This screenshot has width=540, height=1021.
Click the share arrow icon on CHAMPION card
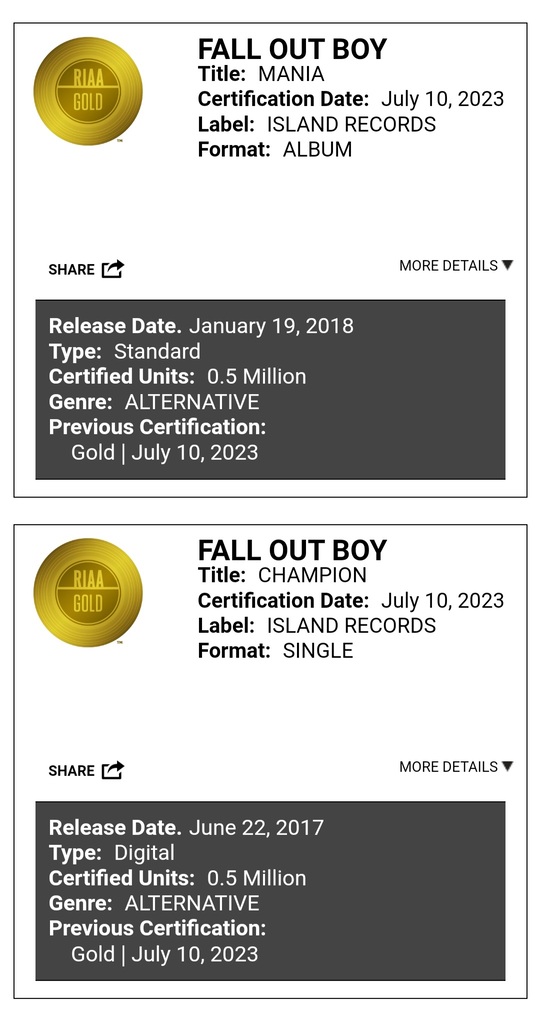click(113, 770)
